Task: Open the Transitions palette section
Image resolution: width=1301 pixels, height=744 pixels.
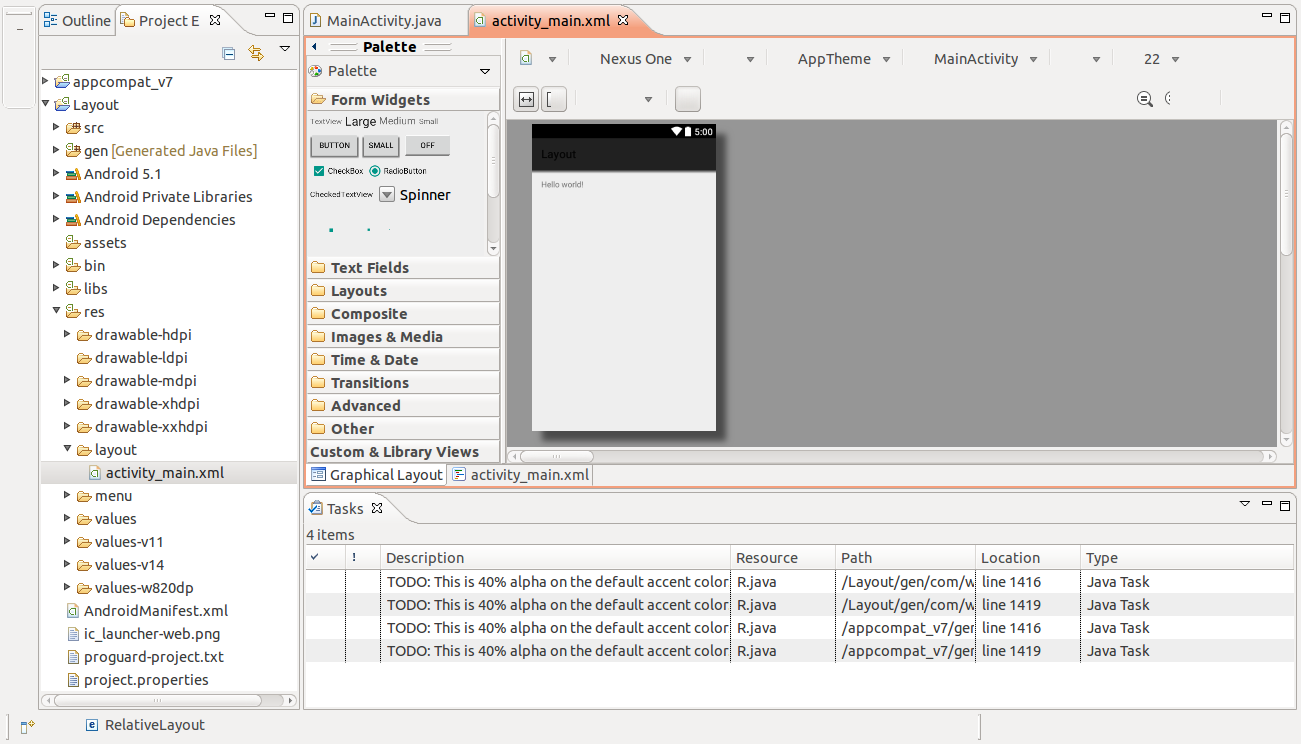Action: coord(403,383)
